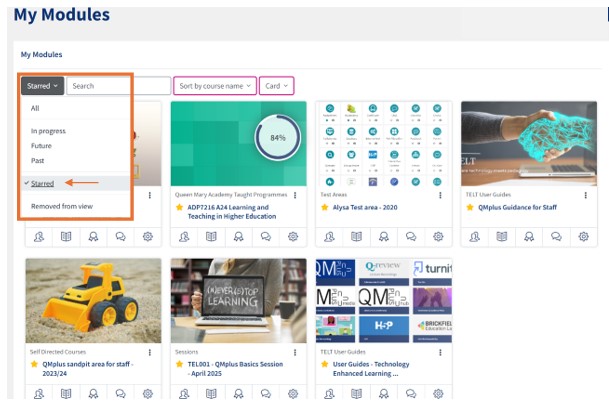Image resolution: width=609 pixels, height=412 pixels.
Task: Choose 'In progress' filter option
Action: point(47,131)
